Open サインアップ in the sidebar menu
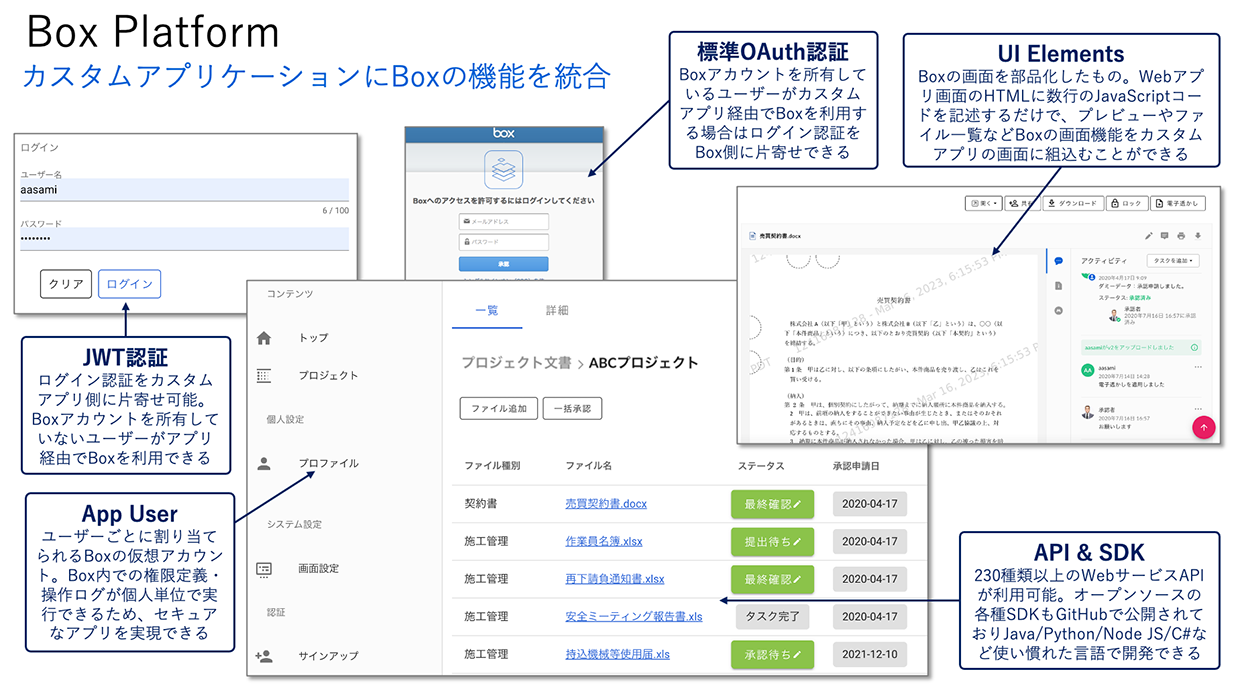This screenshot has height=686, width=1240. (328, 656)
